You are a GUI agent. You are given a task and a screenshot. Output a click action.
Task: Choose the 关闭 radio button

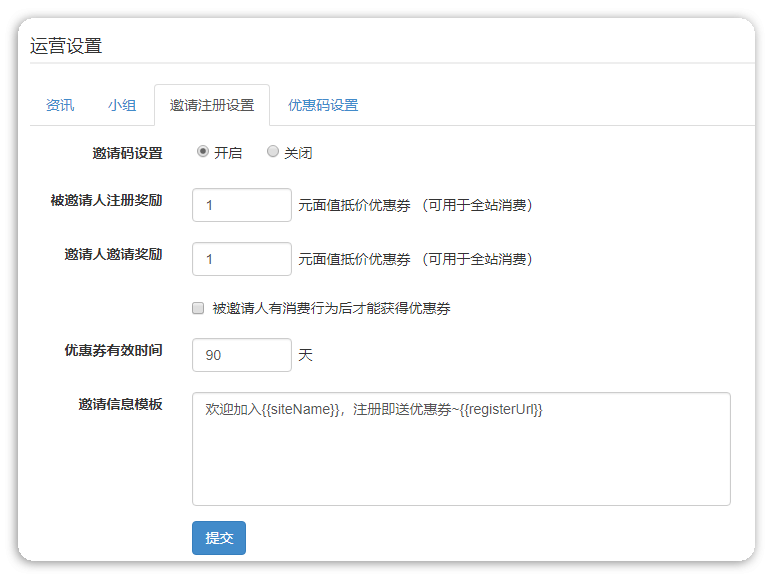(x=273, y=152)
